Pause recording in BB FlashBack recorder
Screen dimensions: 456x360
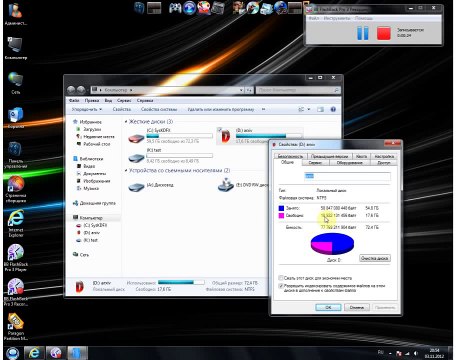click(x=363, y=33)
